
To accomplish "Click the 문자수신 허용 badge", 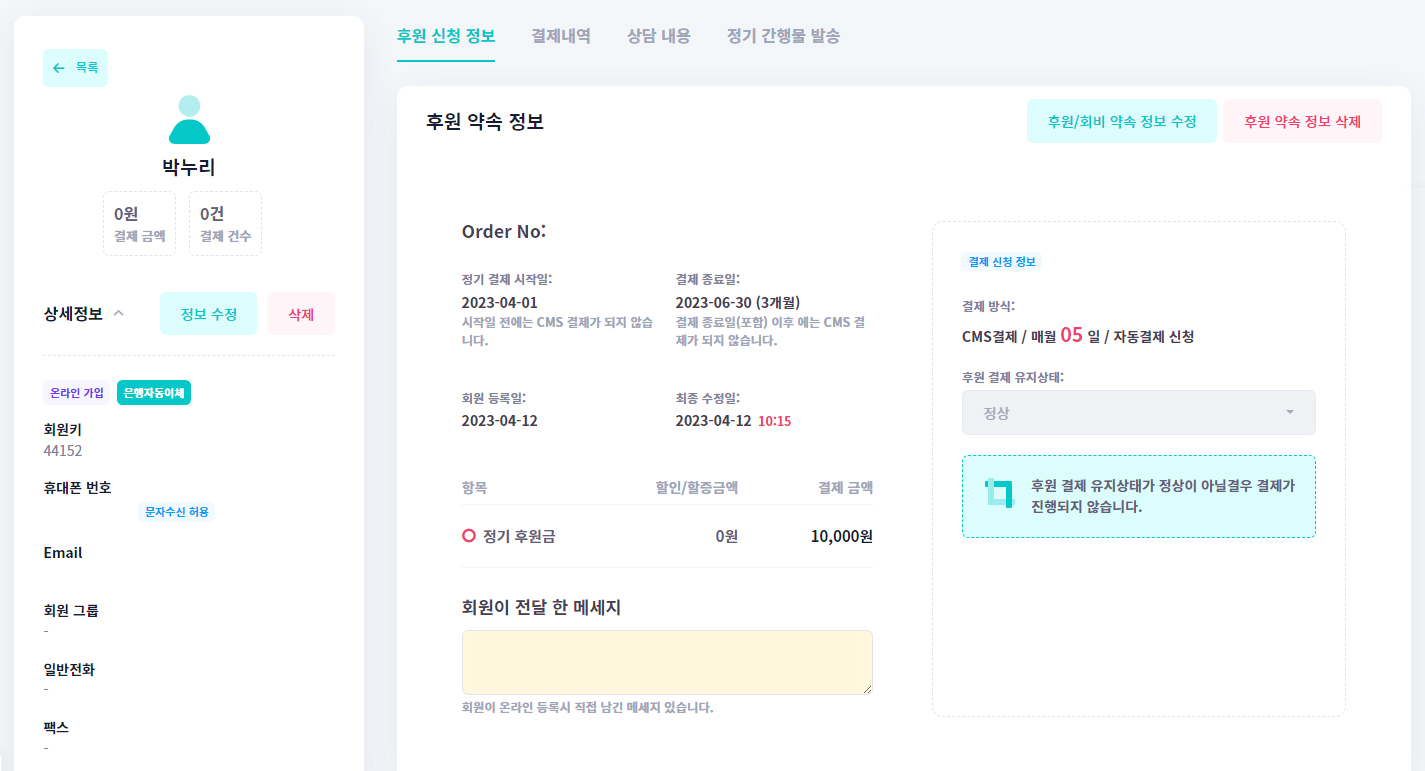I will click(x=177, y=512).
